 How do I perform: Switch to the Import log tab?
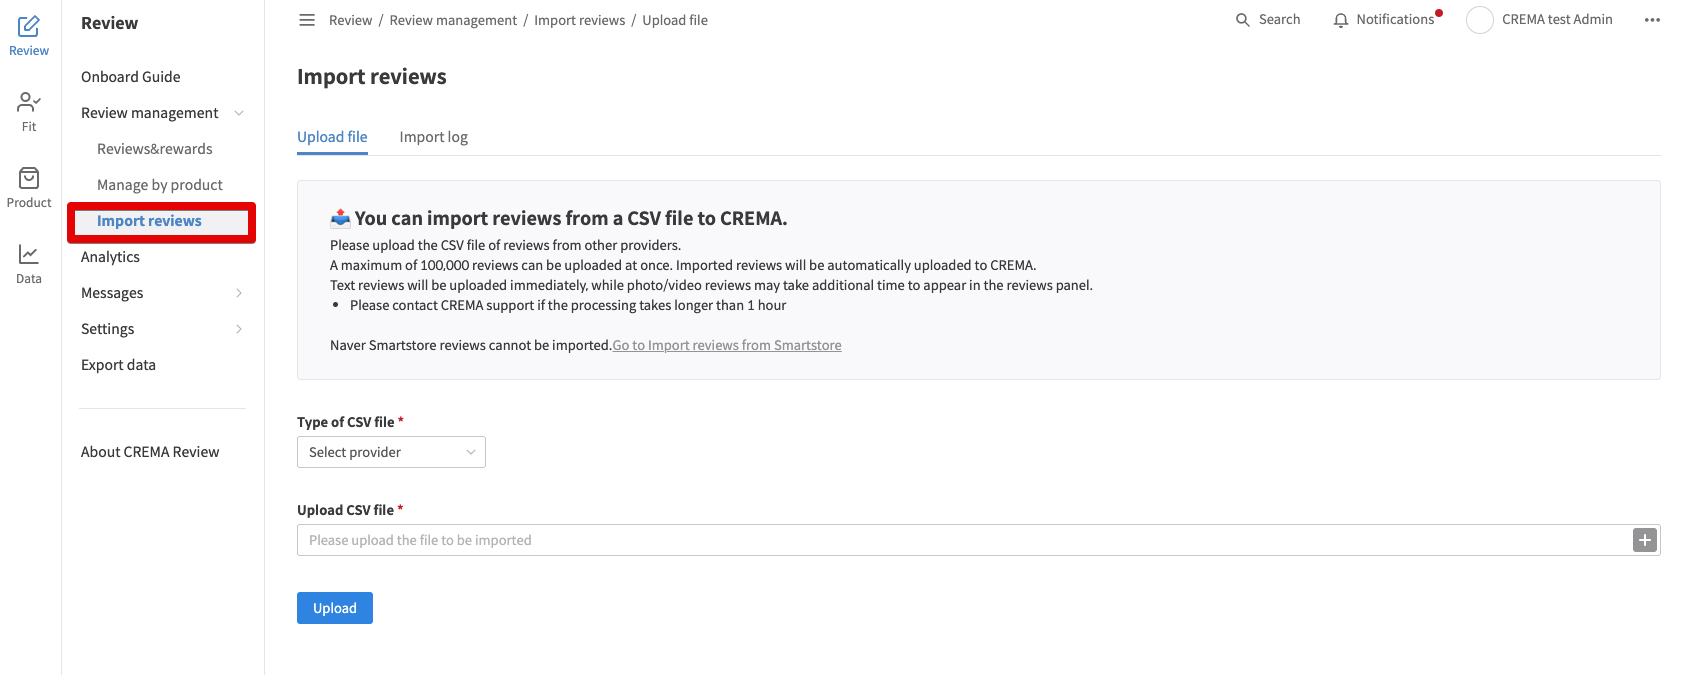434,137
